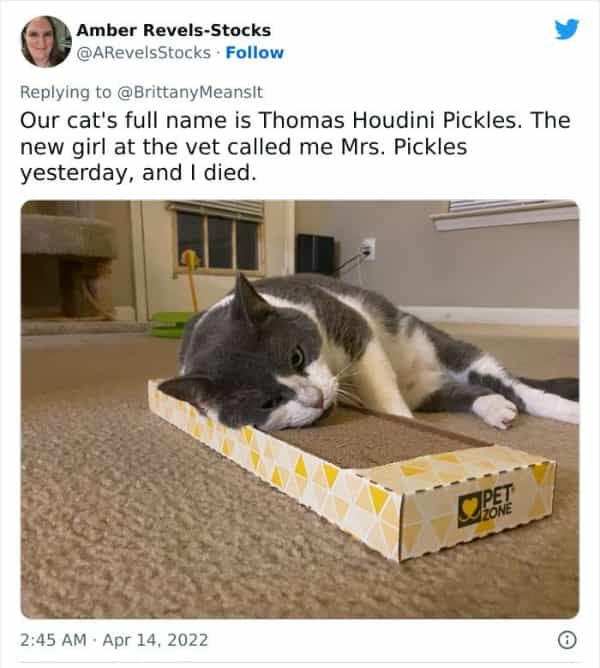Click the tweet text about Thomas Houdini Pickles
The height and width of the screenshot is (668, 600).
pyautogui.click(x=295, y=147)
